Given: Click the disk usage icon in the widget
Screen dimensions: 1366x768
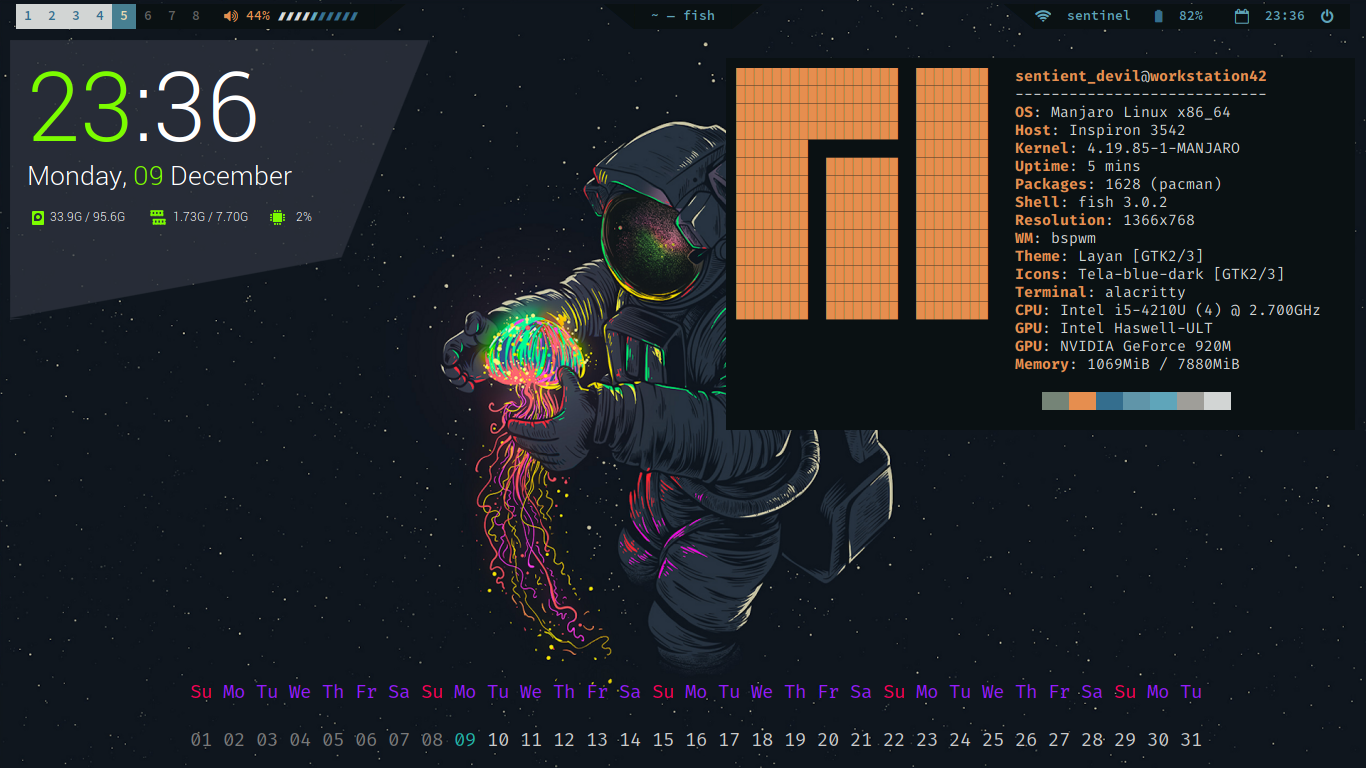Looking at the screenshot, I should 38,217.
